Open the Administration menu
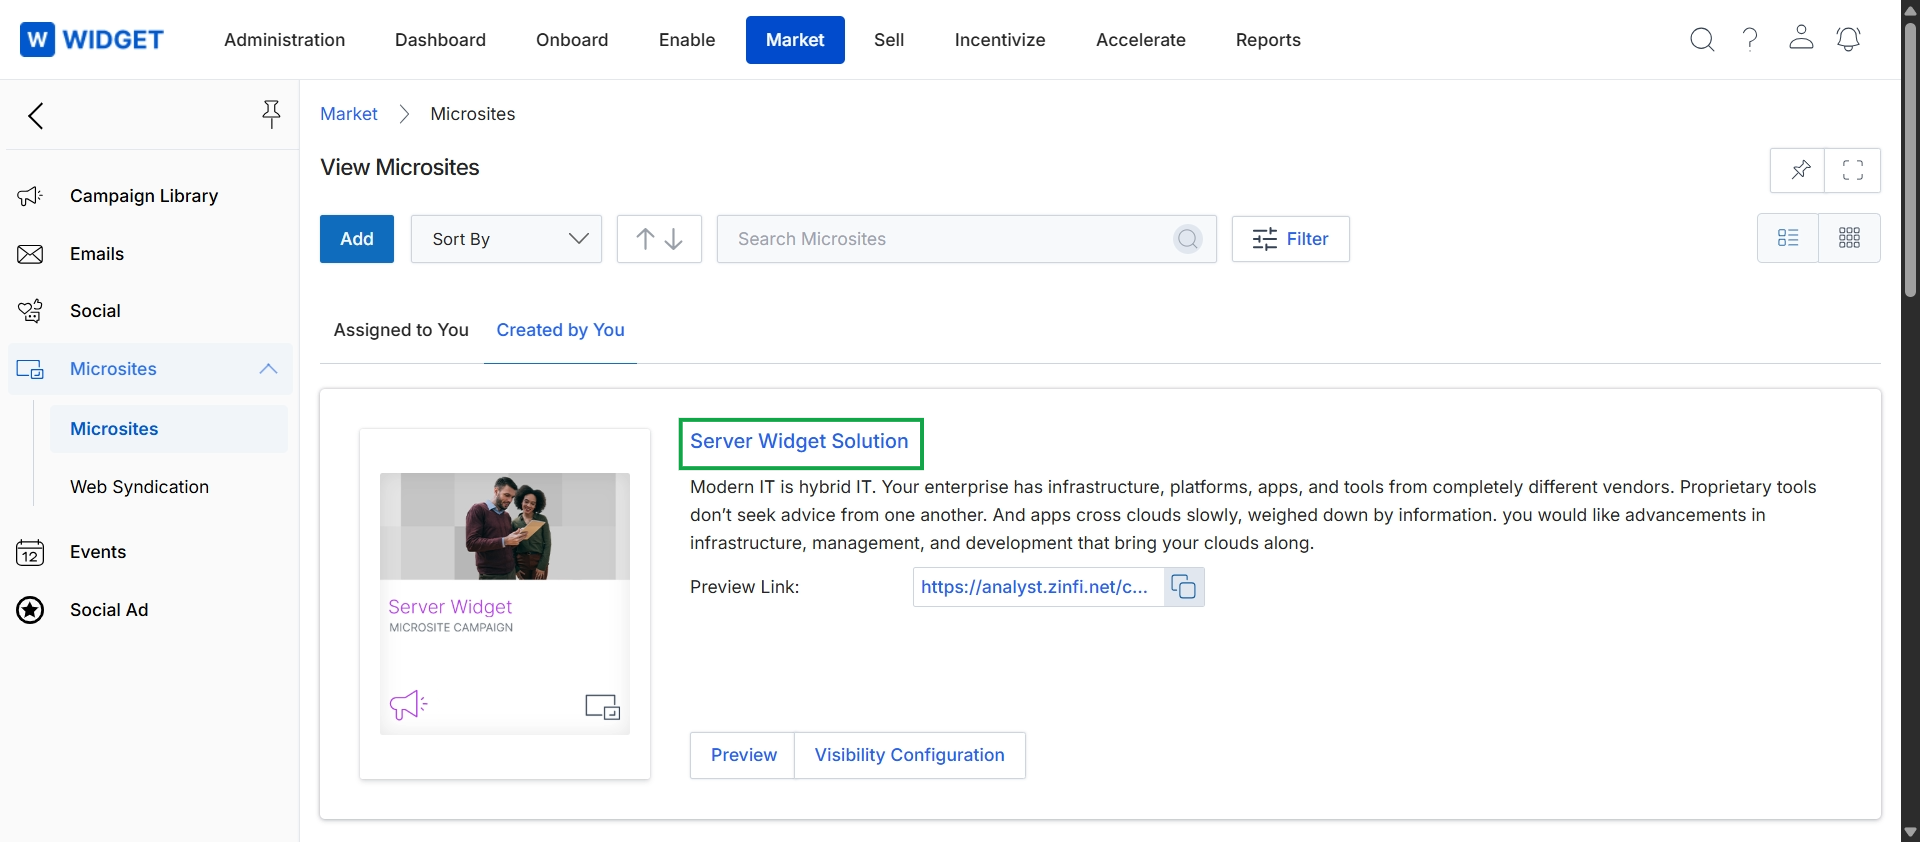Viewport: 1920px width, 842px height. (285, 40)
